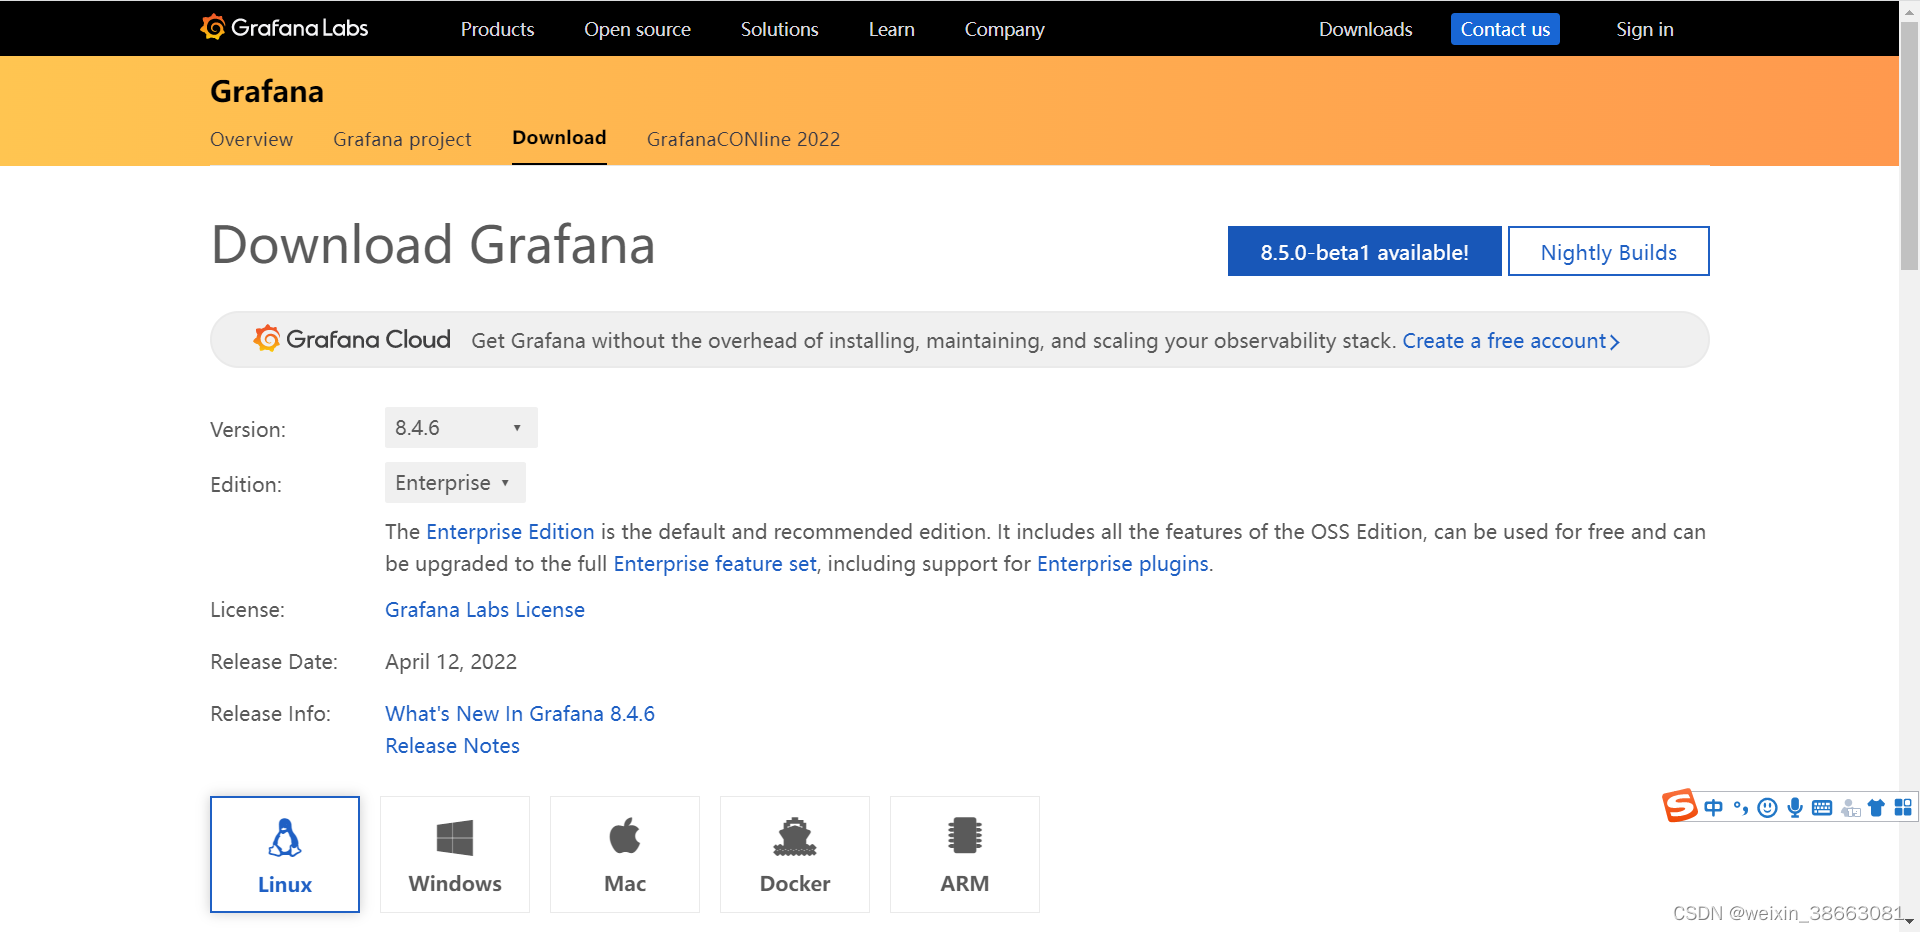Image resolution: width=1920 pixels, height=932 pixels.
Task: Toggle Chinese/English input mode icon
Action: 1714,807
